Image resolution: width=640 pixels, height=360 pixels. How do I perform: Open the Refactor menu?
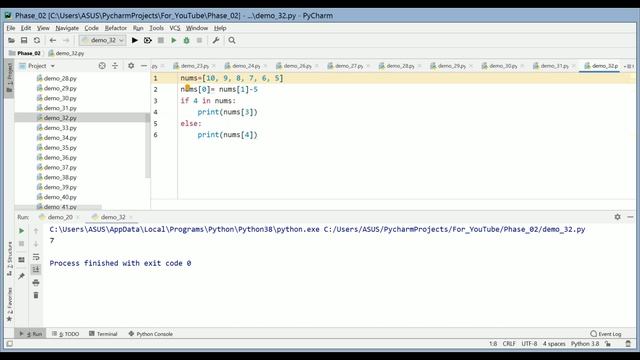116,28
